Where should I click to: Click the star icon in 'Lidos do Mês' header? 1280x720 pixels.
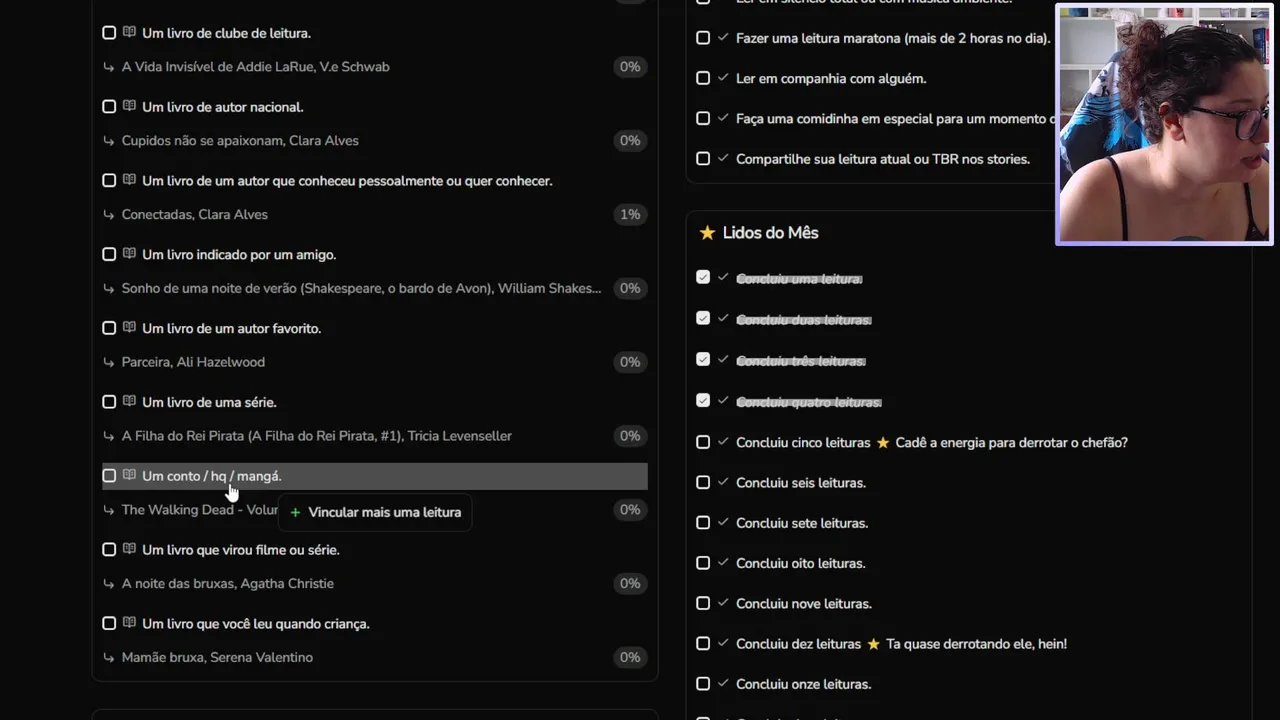point(707,233)
